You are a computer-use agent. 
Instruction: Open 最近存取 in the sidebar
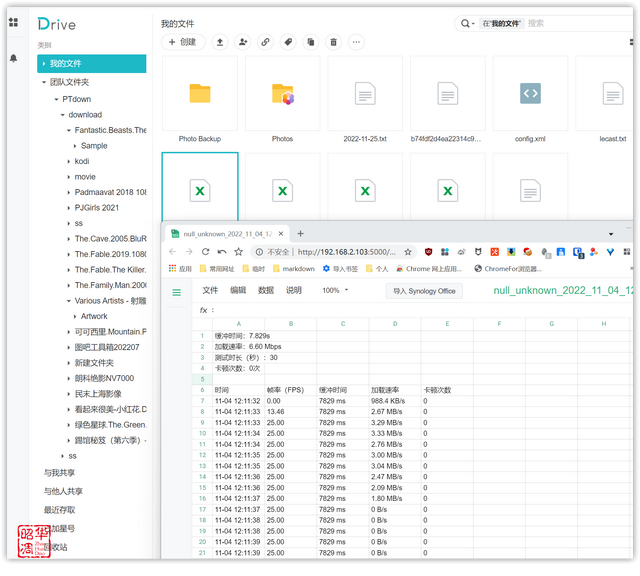pyautogui.click(x=60, y=510)
